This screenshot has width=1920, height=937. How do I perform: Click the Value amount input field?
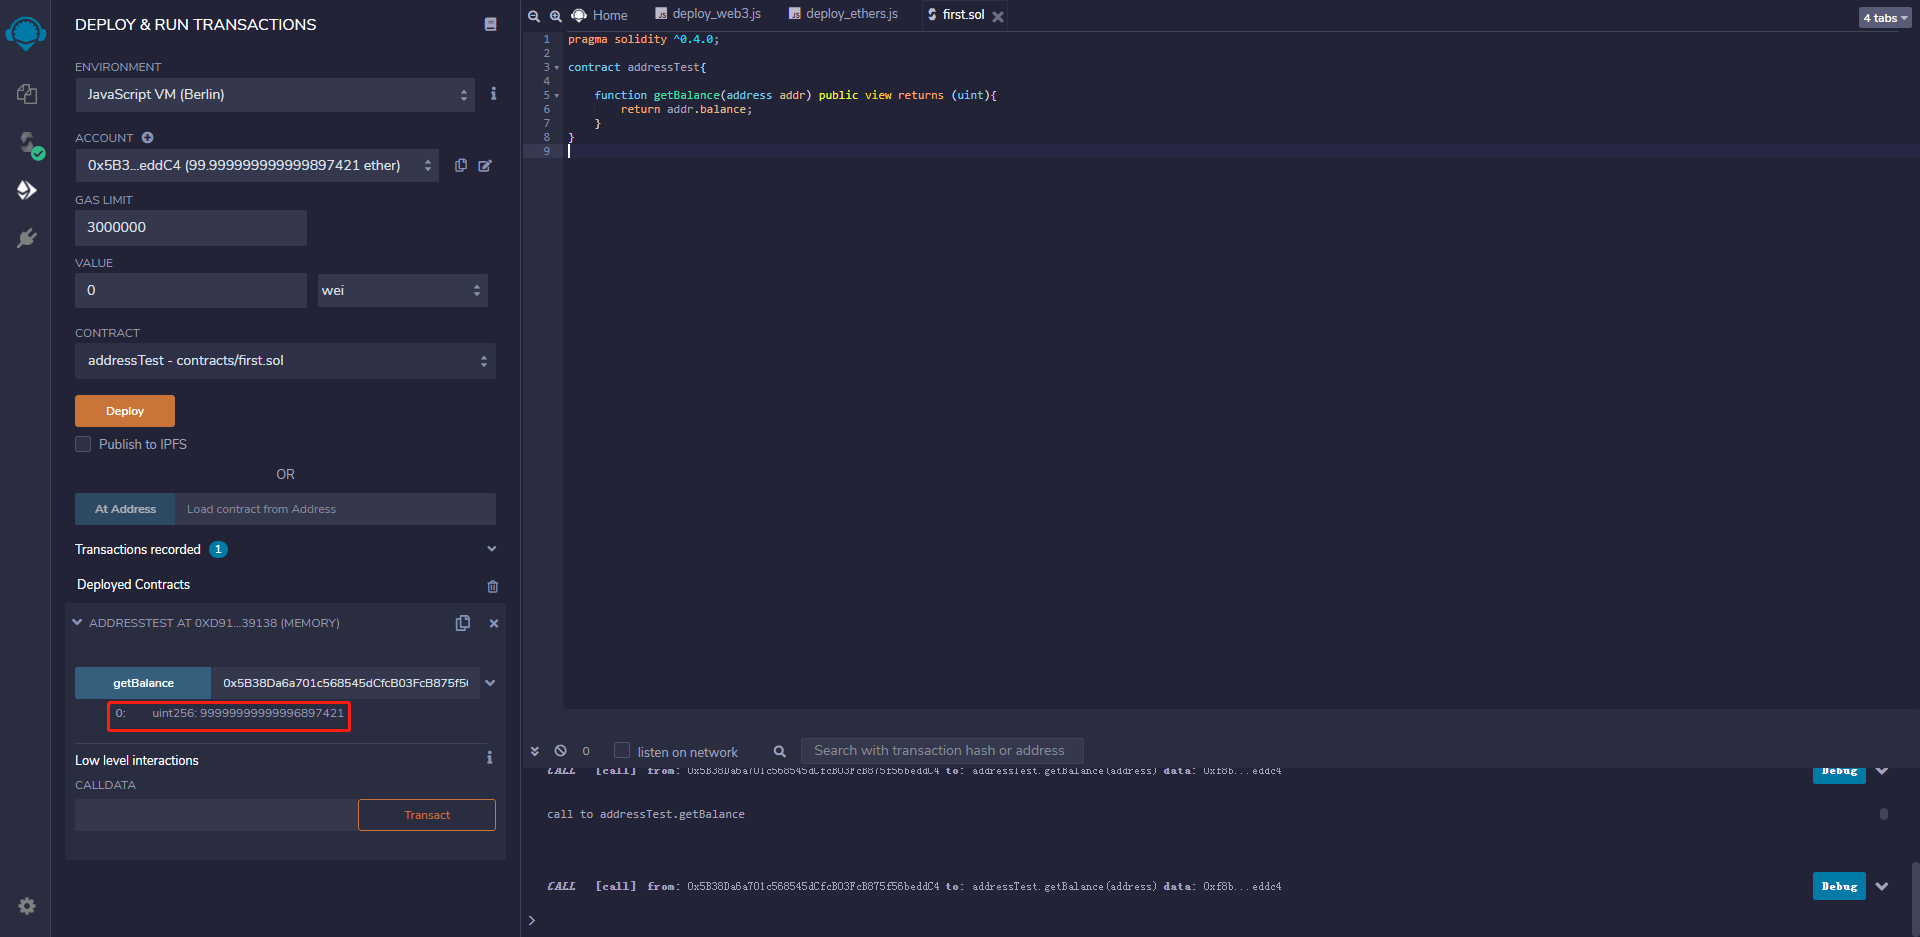(191, 290)
